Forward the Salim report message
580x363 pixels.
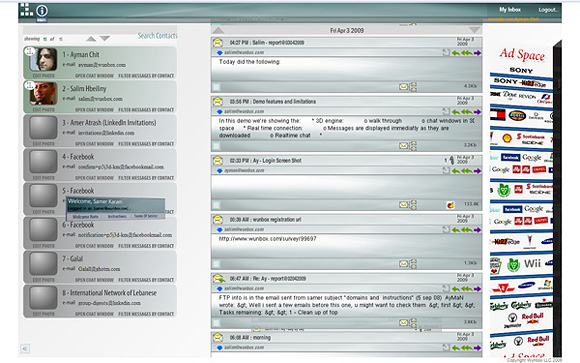(x=477, y=53)
